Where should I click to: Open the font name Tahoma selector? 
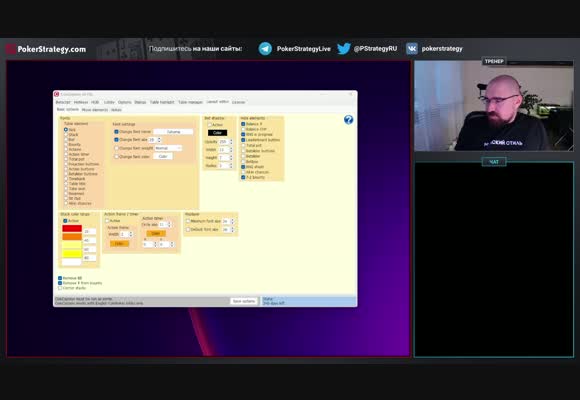click(x=173, y=132)
